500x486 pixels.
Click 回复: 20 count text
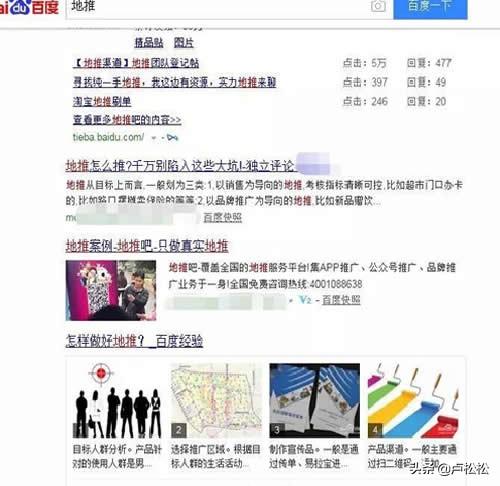click(426, 101)
